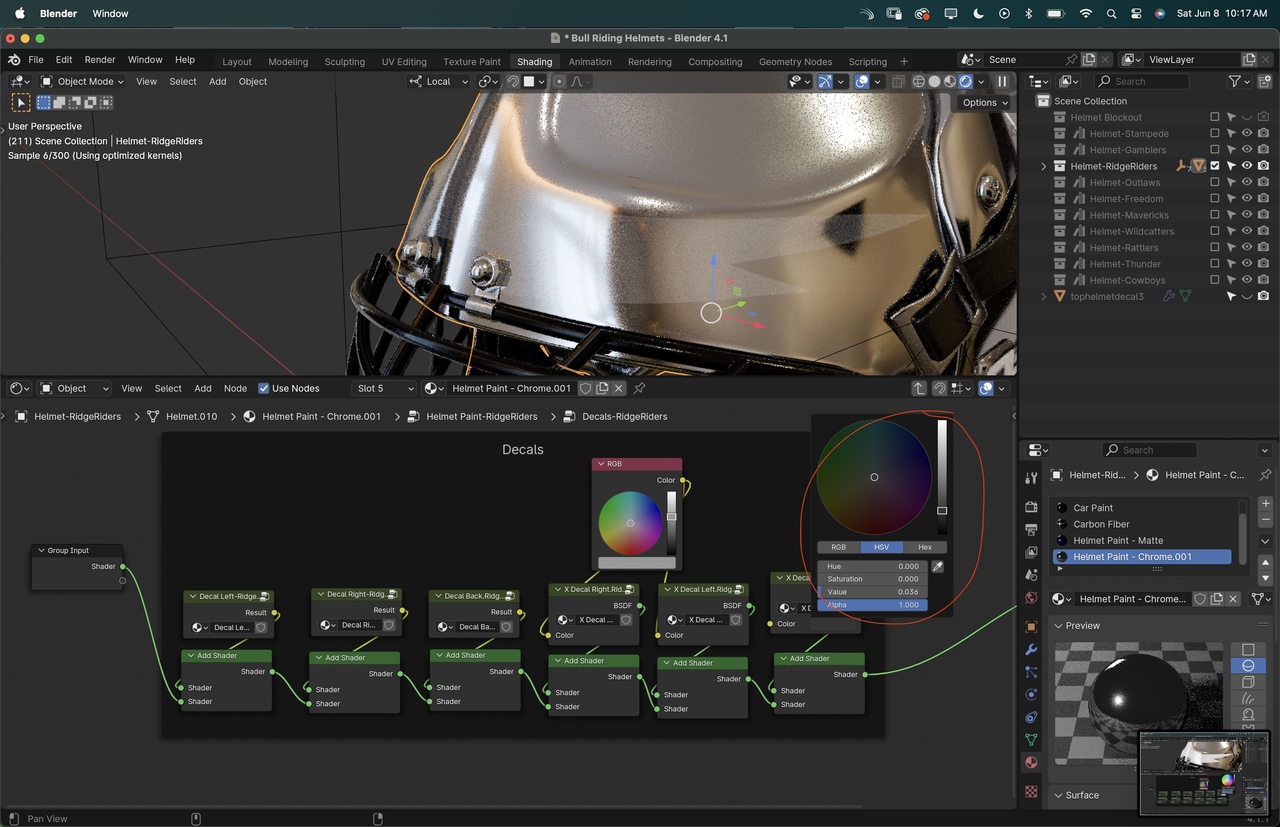This screenshot has width=1280, height=827.
Task: Open the Object Mode dropdown
Action: point(83,82)
